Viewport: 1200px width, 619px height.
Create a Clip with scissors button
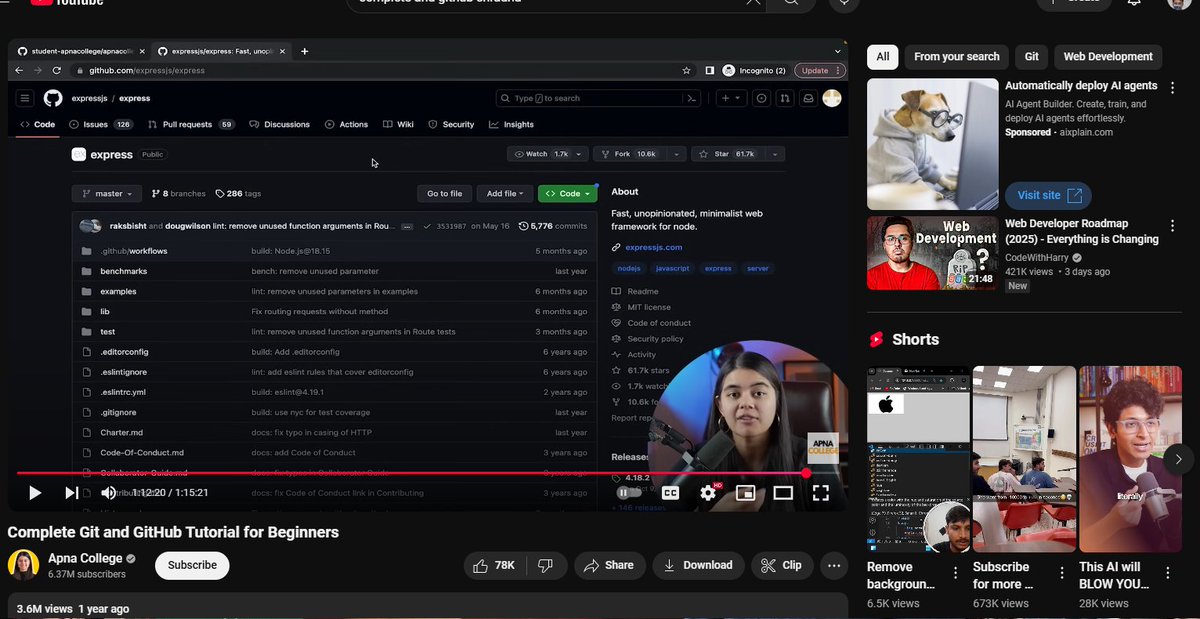click(781, 565)
